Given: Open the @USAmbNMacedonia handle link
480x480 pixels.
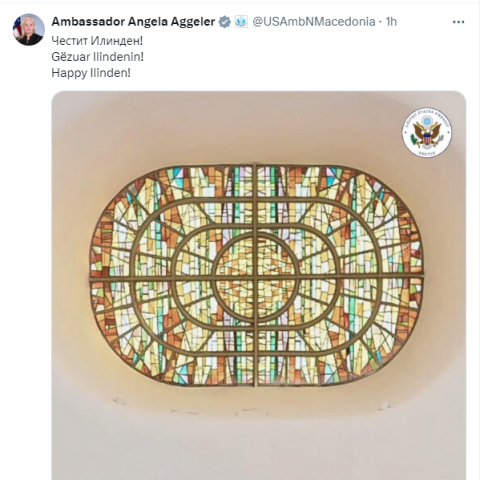Looking at the screenshot, I should tap(314, 22).
